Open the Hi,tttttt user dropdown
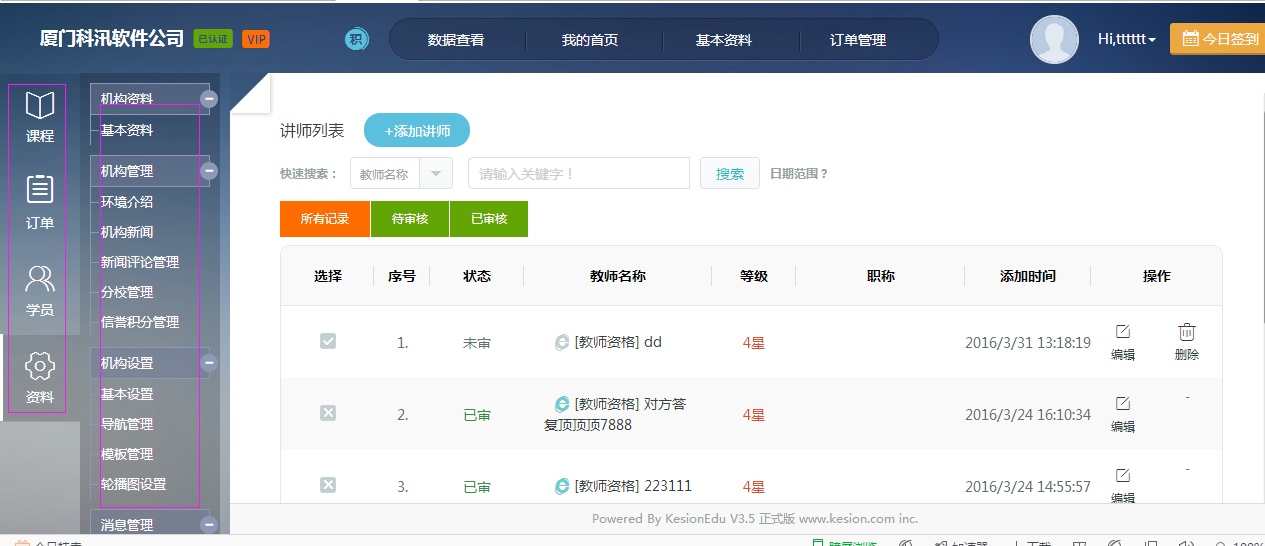The image size is (1265, 546). coord(1127,39)
